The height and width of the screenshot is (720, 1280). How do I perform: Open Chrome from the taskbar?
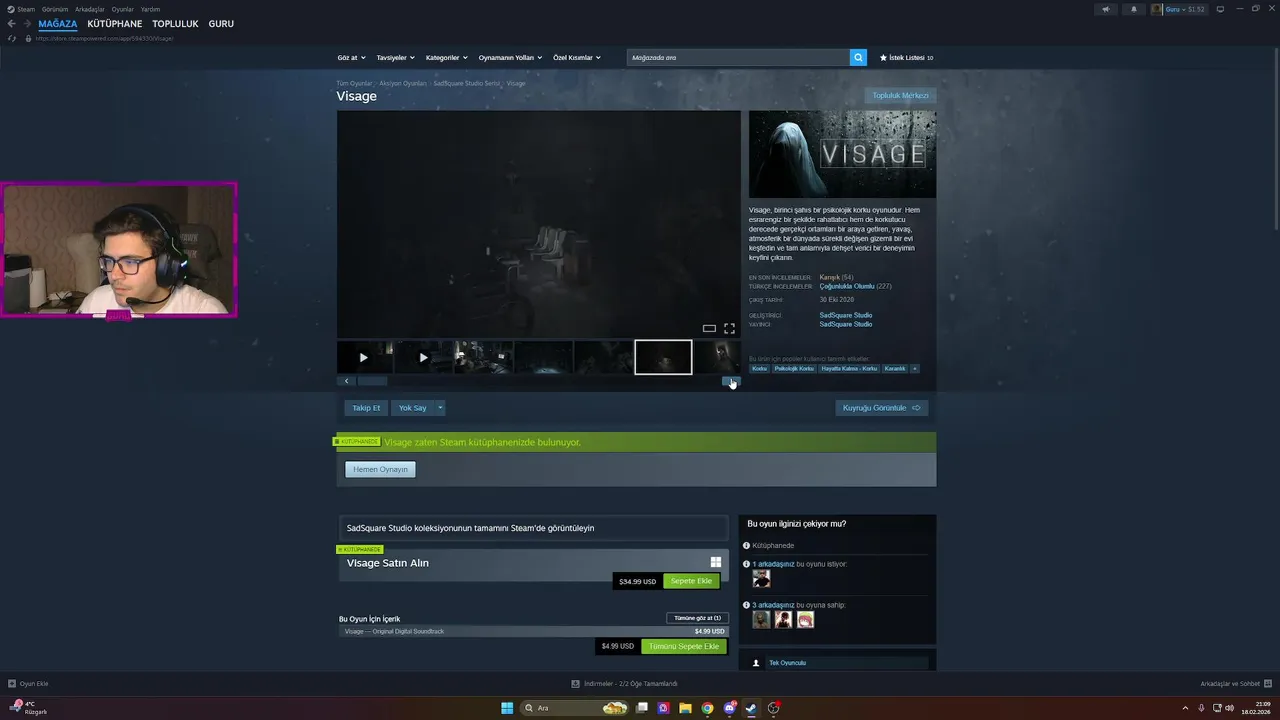707,708
